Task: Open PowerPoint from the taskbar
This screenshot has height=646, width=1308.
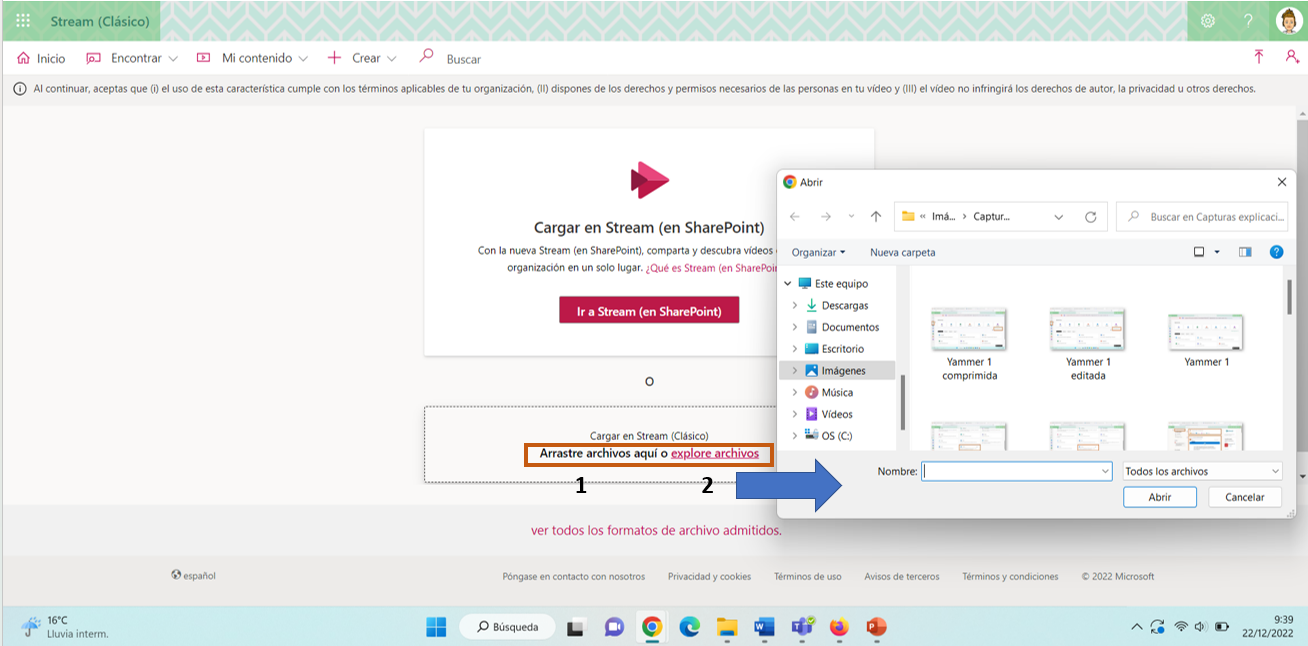Action: tap(876, 627)
